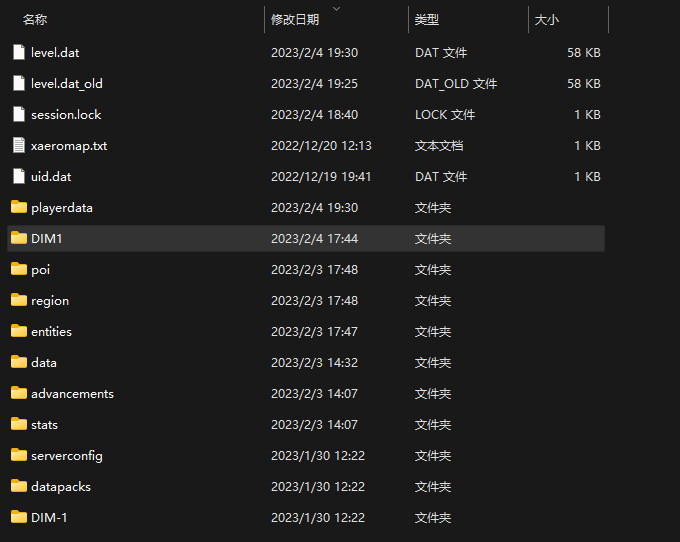Select the playerdata folder icon
Image resolution: width=680 pixels, height=542 pixels.
(18, 208)
